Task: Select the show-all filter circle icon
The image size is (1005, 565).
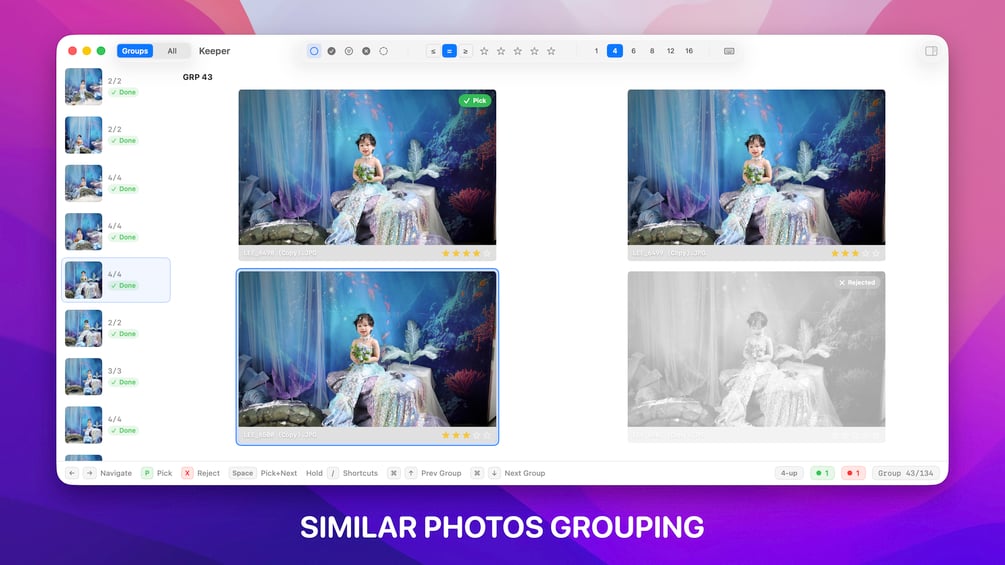Action: [x=314, y=51]
